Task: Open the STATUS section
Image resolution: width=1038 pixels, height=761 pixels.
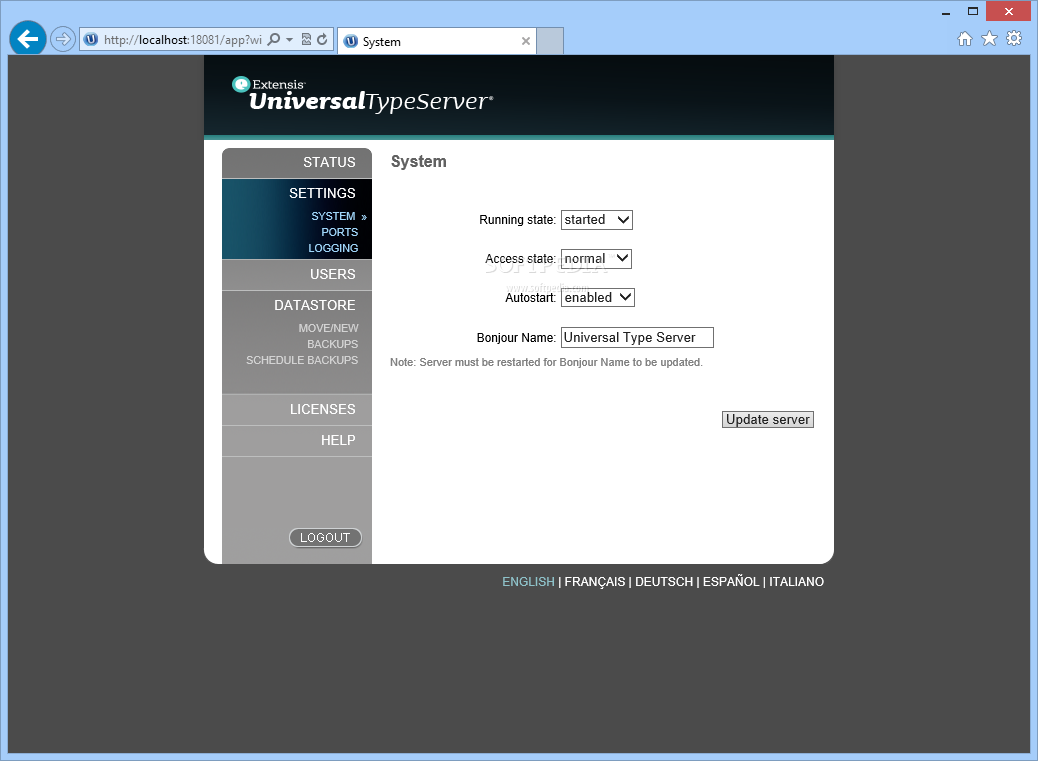Action: coord(329,162)
